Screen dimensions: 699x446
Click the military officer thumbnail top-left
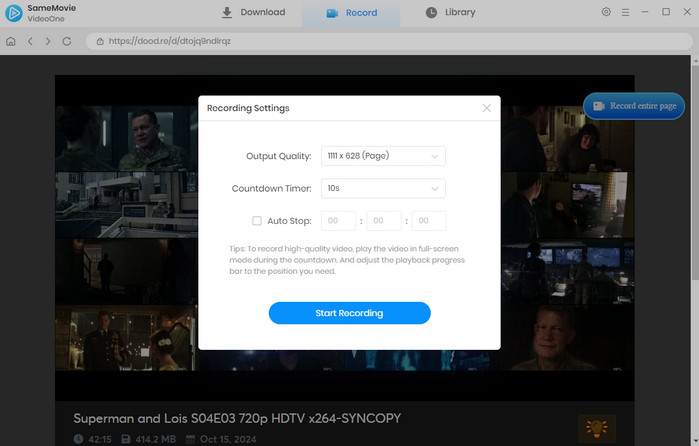pos(127,139)
